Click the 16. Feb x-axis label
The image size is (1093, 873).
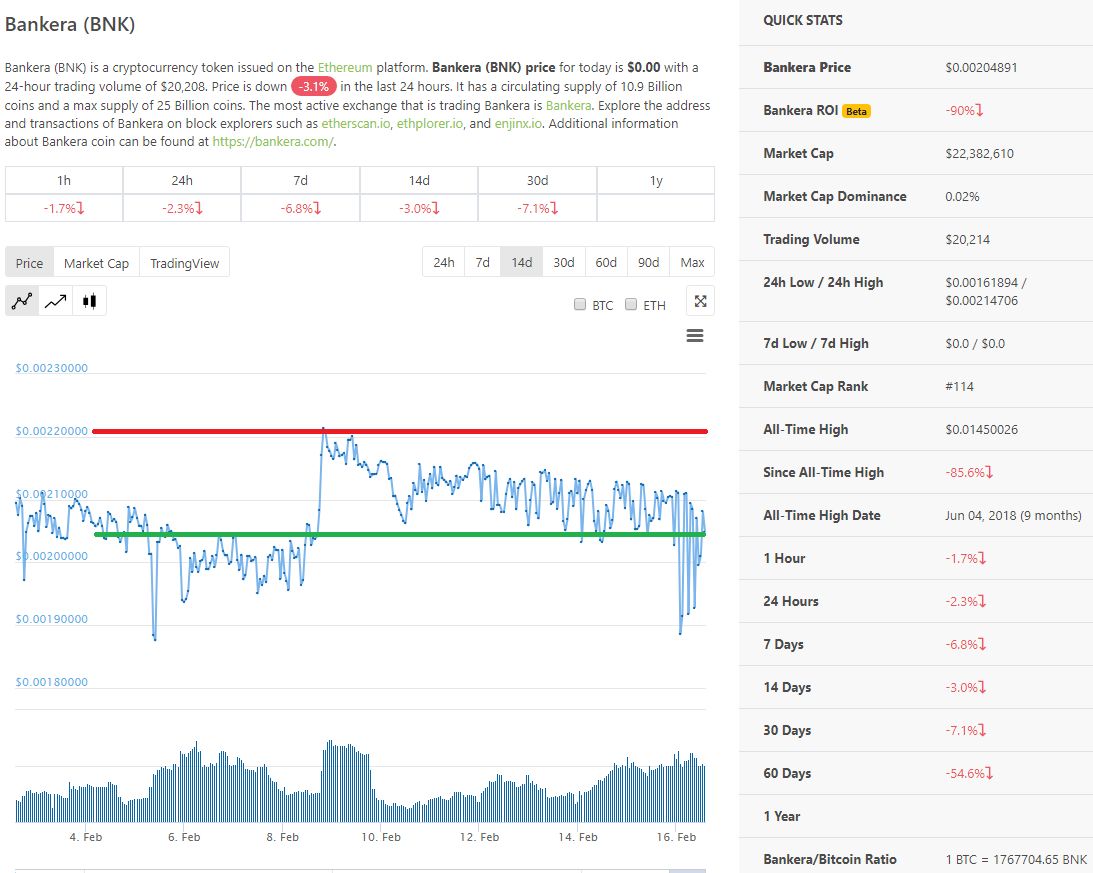676,837
